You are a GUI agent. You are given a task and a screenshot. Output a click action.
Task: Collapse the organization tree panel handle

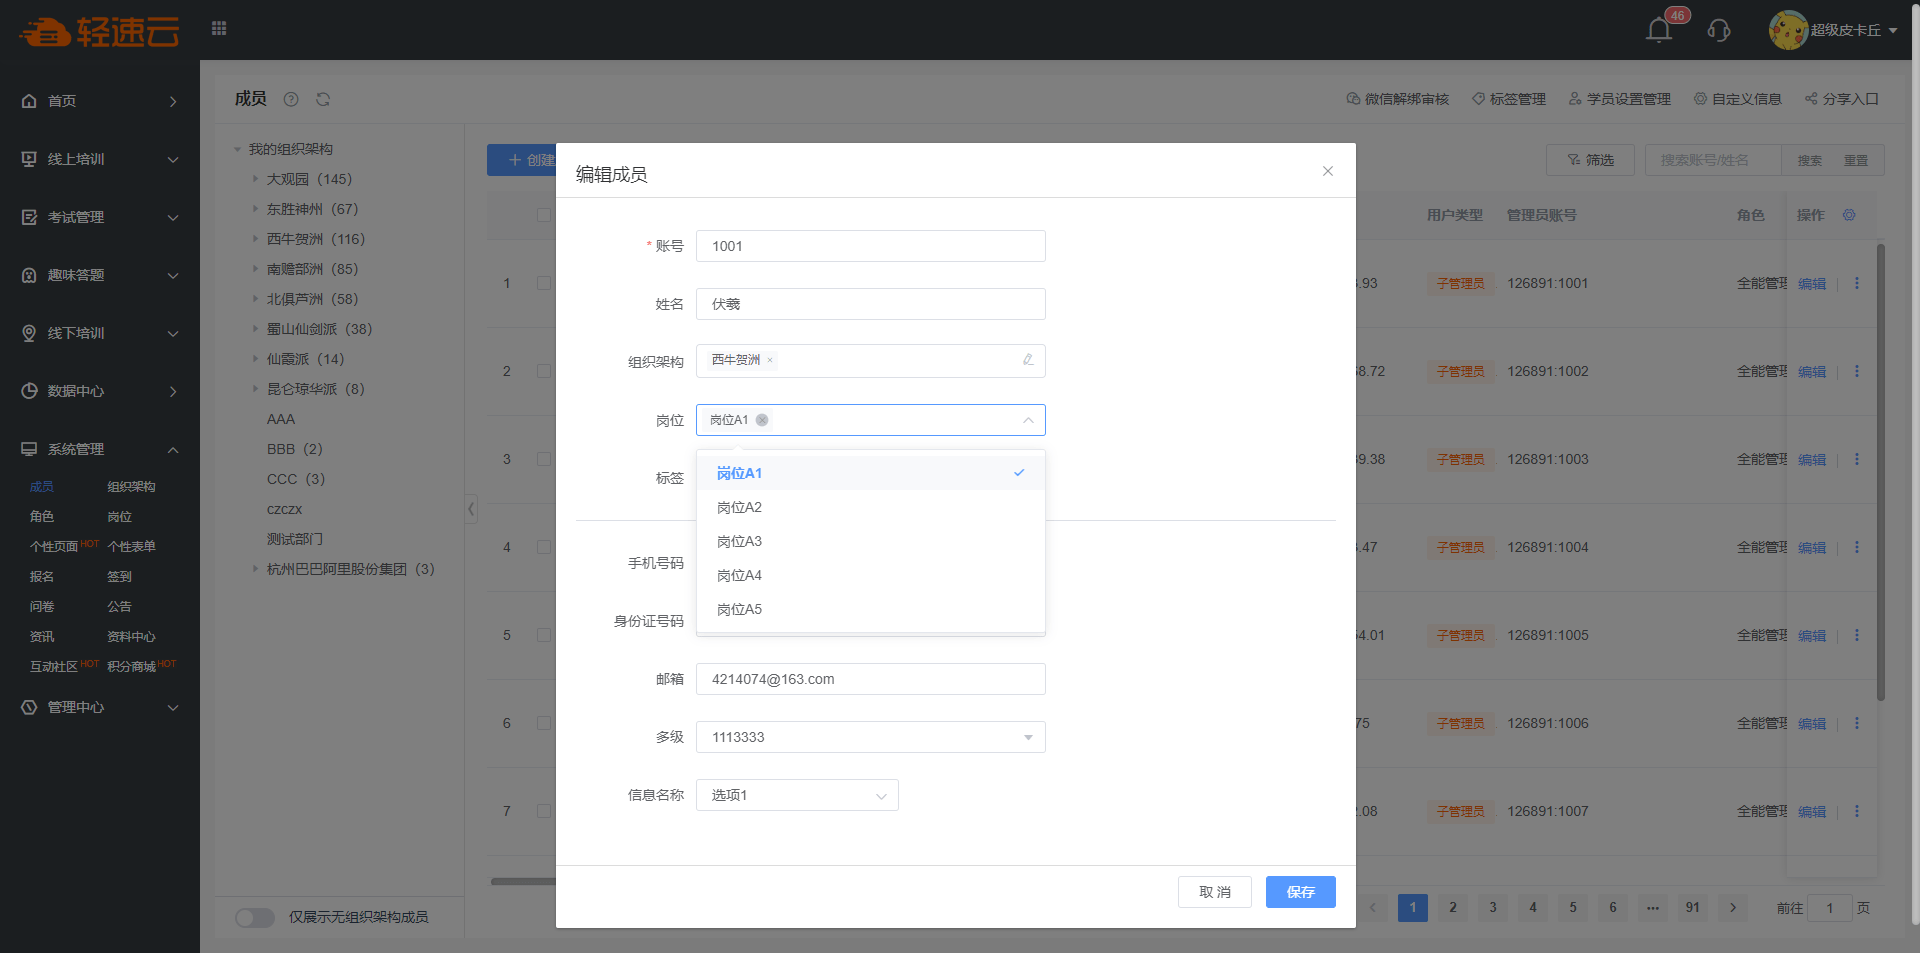471,509
